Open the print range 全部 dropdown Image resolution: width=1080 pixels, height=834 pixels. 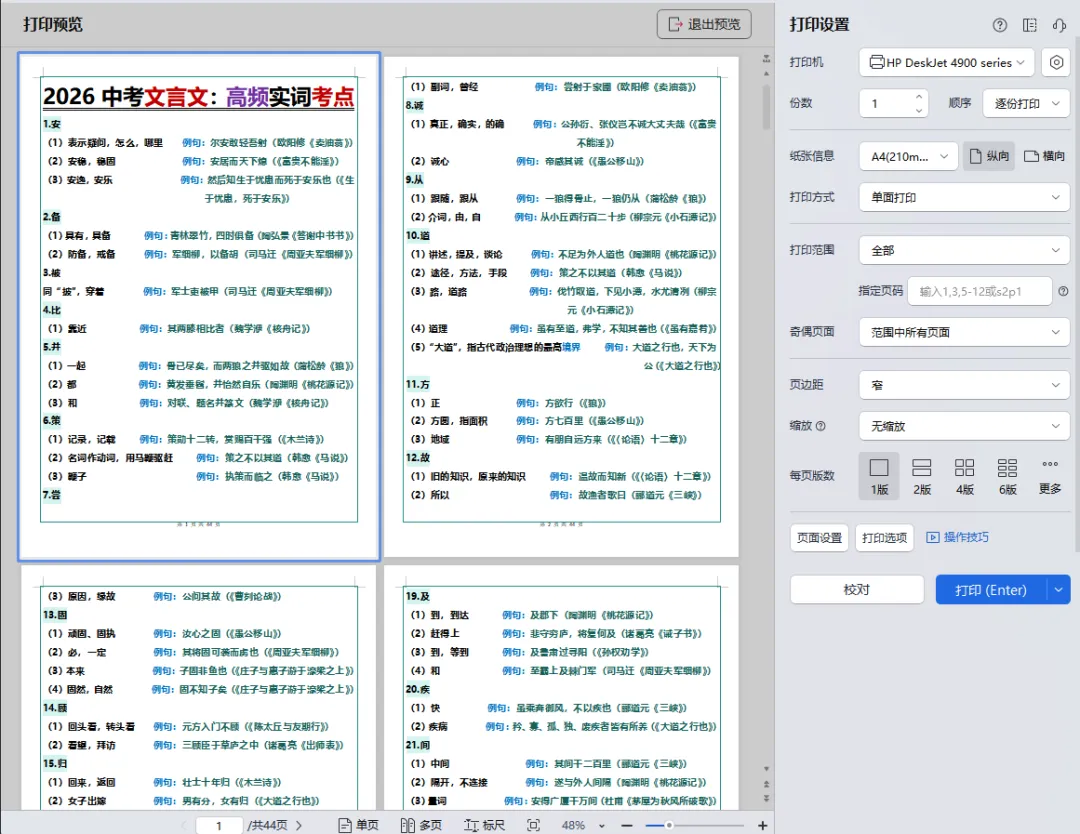(x=964, y=251)
